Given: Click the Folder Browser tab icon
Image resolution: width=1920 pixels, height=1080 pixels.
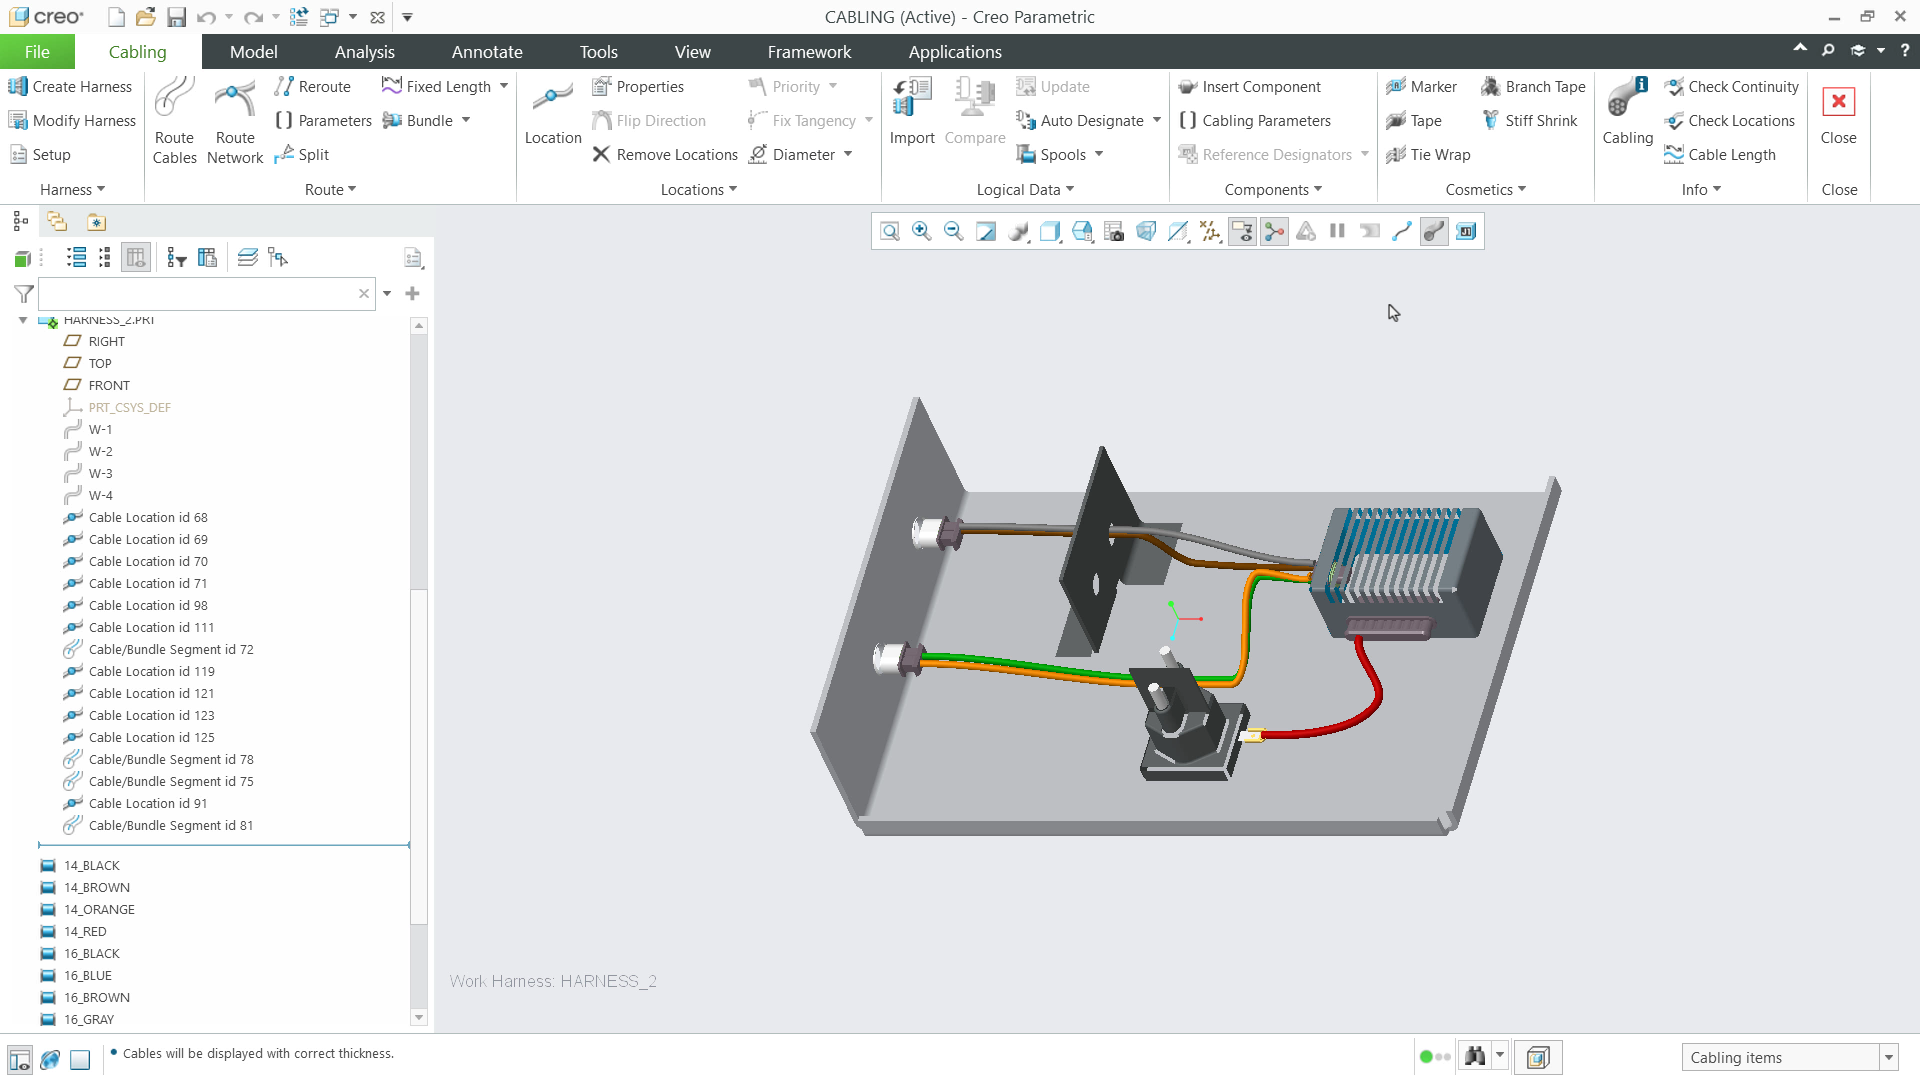Looking at the screenshot, I should (x=57, y=222).
